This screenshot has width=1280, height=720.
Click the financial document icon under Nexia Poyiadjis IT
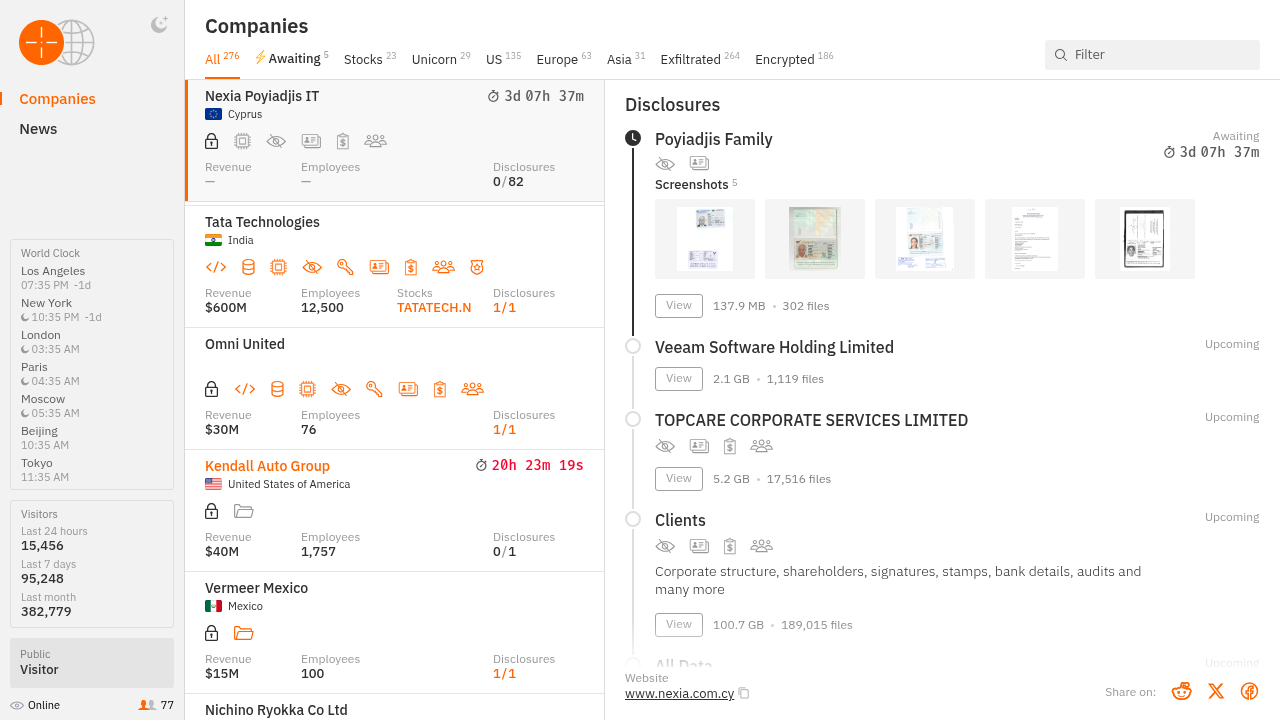(343, 141)
